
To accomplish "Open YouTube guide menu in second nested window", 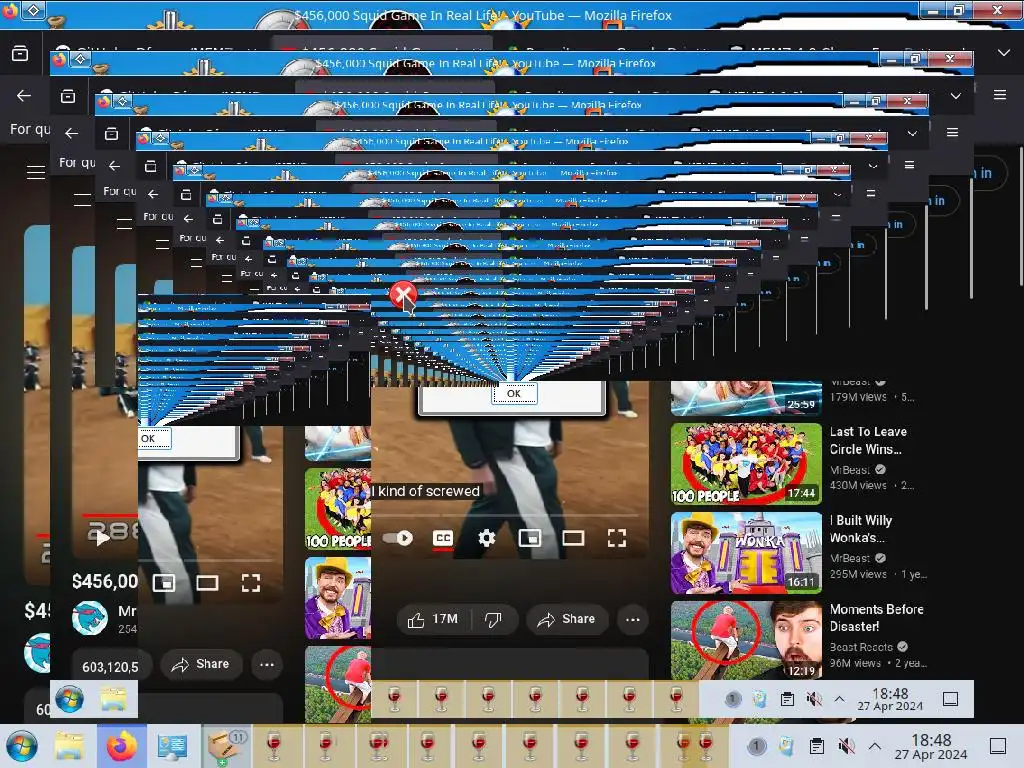I will (x=82, y=200).
